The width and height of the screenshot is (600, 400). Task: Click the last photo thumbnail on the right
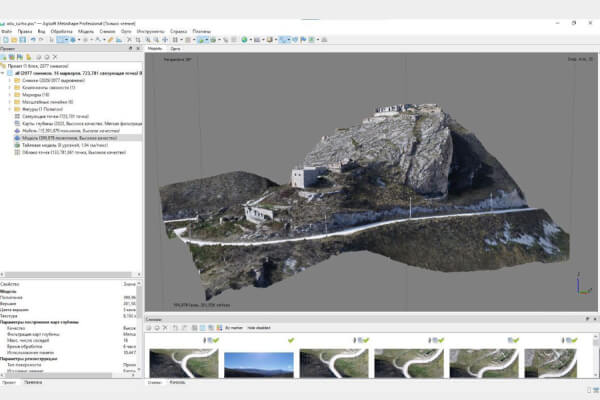[551, 363]
